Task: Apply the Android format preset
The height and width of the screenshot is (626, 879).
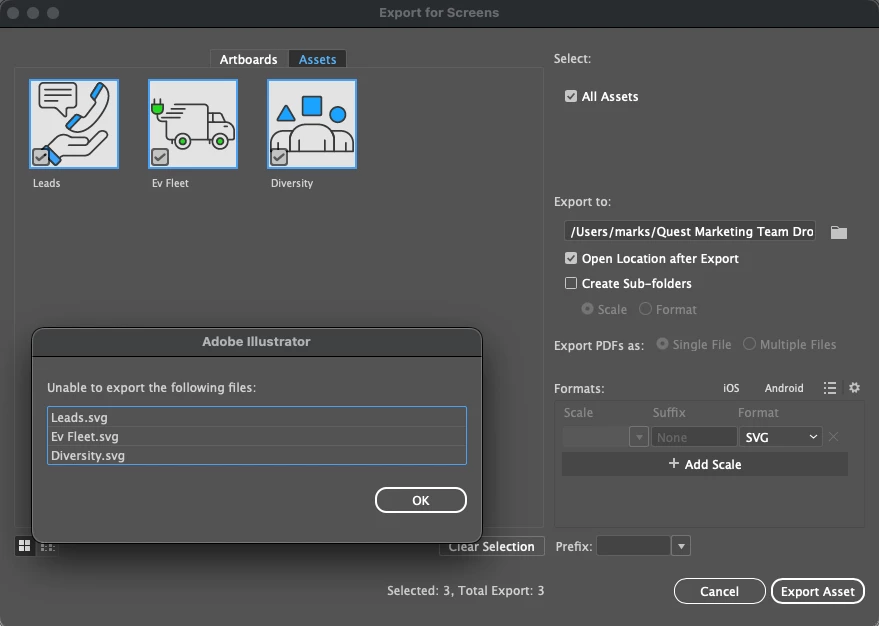Action: click(x=784, y=388)
